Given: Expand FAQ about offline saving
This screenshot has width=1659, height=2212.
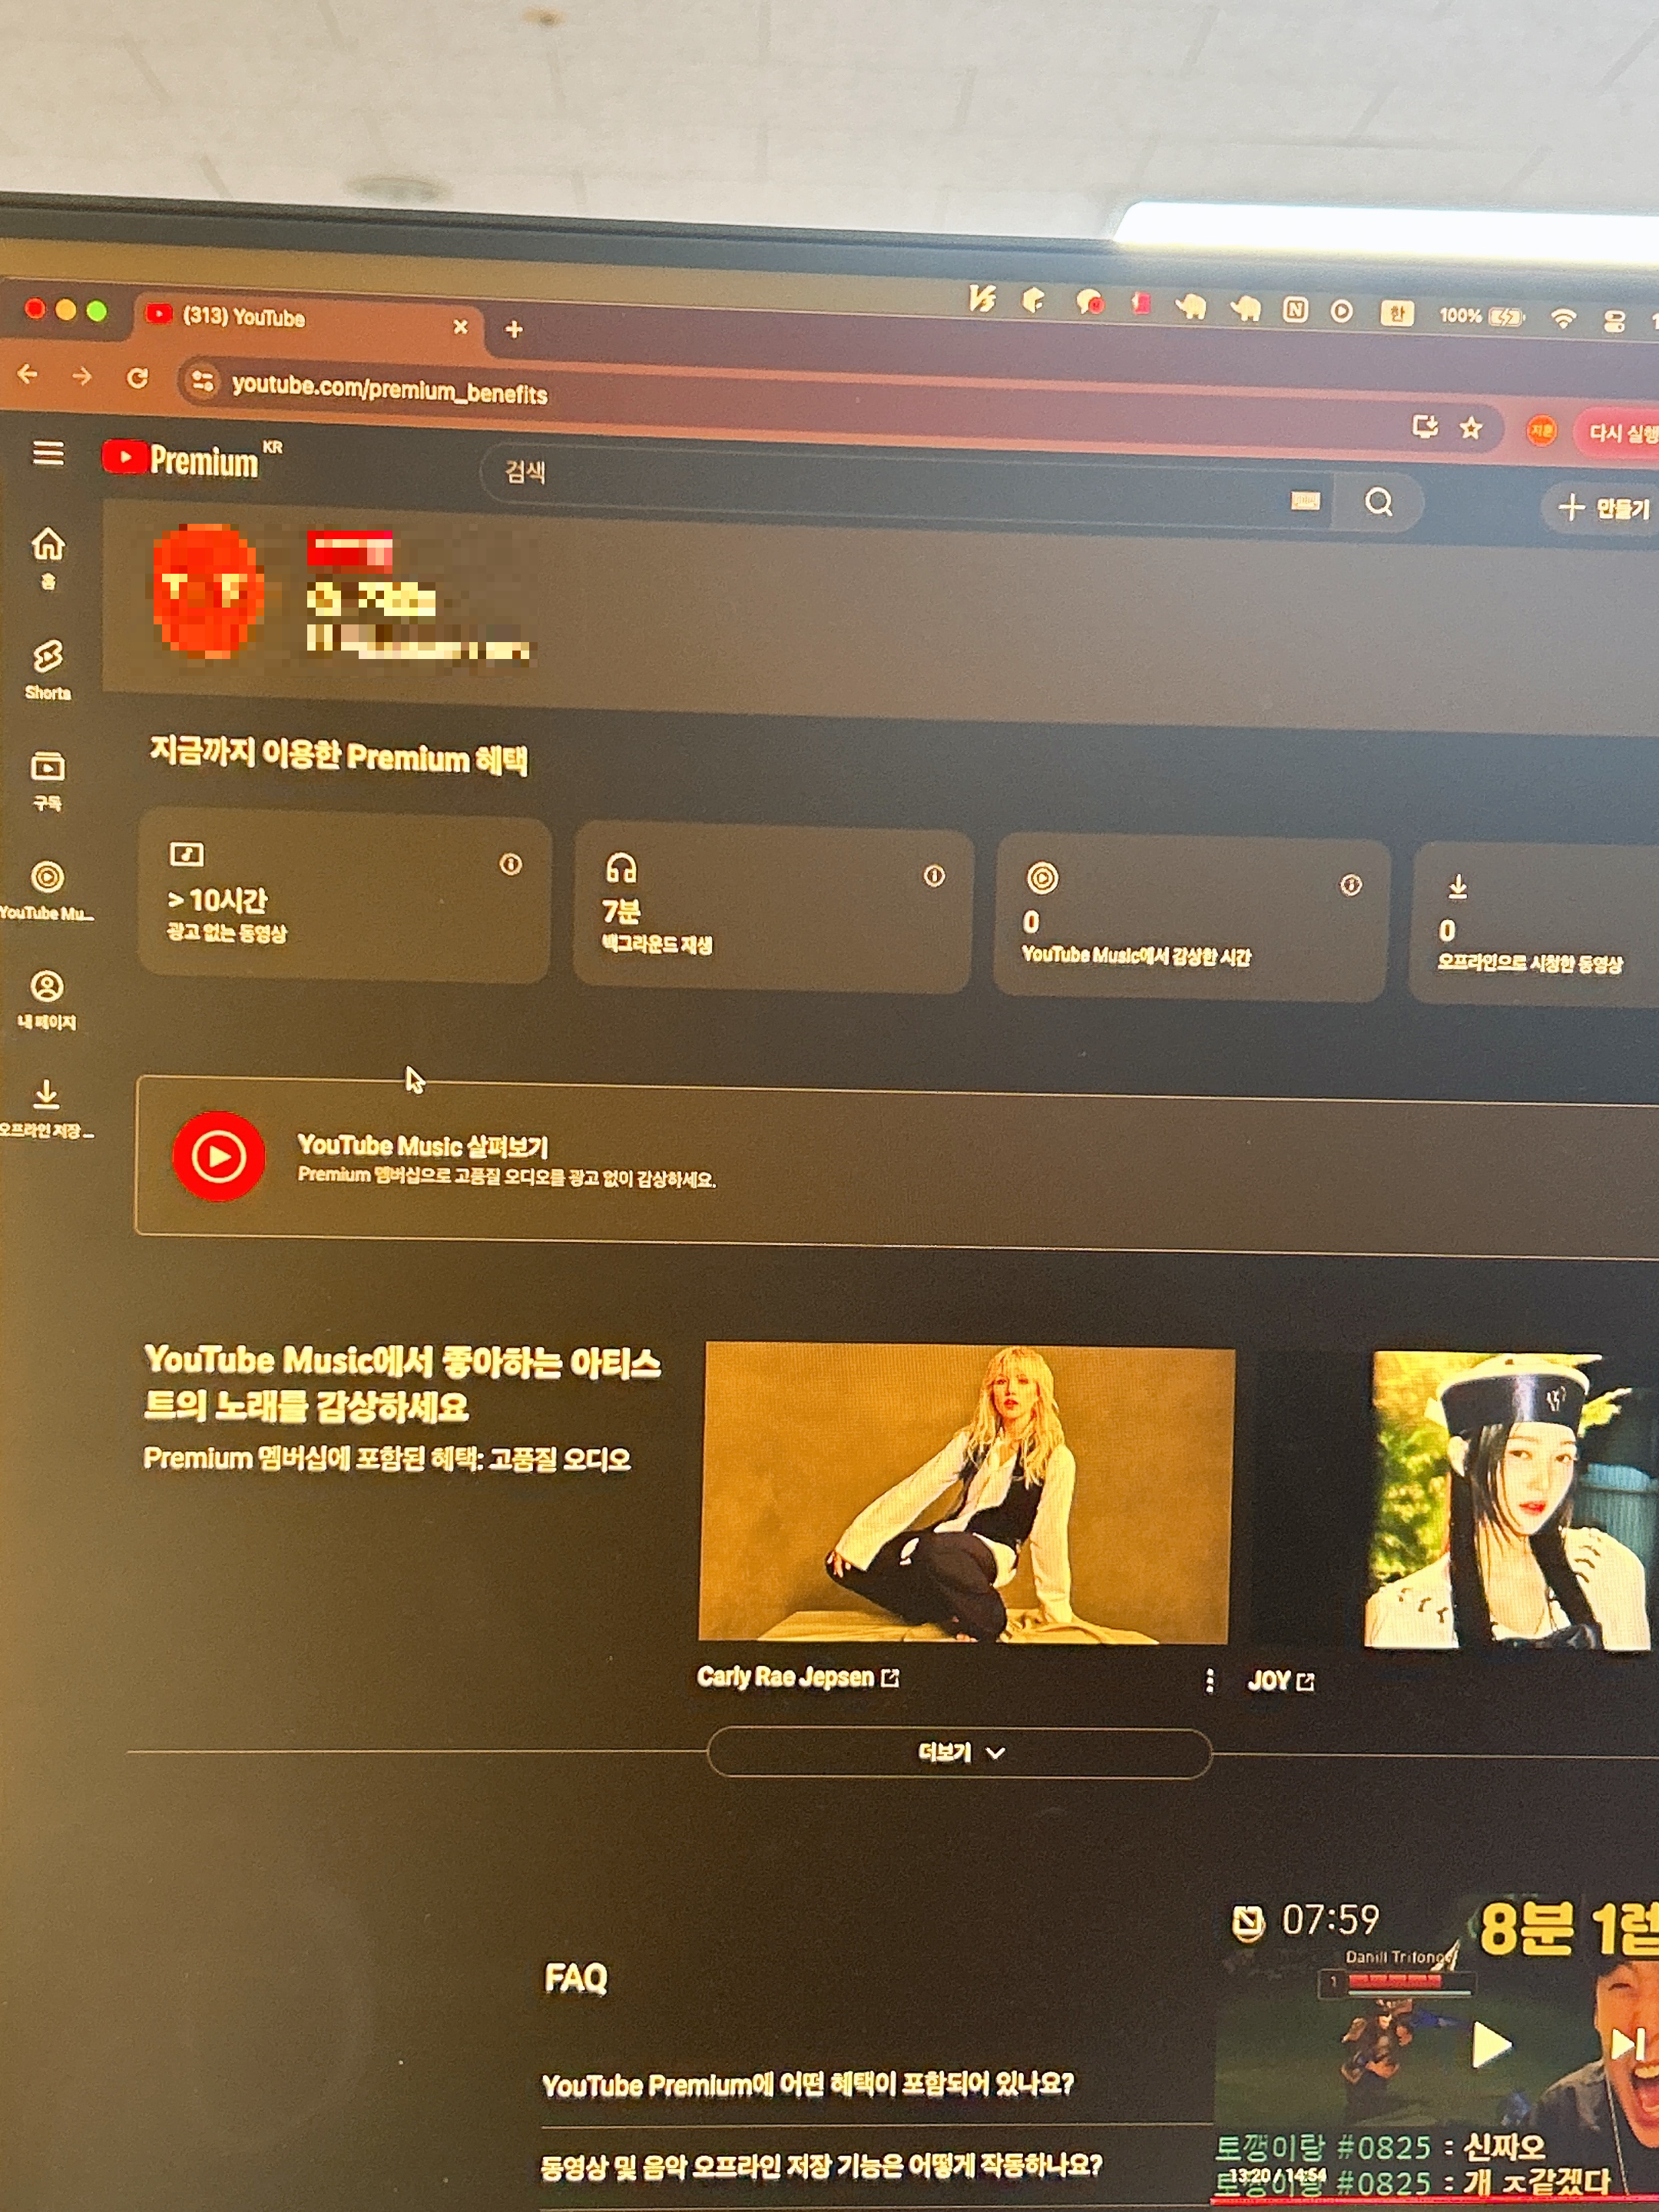Looking at the screenshot, I should pyautogui.click(x=820, y=2166).
